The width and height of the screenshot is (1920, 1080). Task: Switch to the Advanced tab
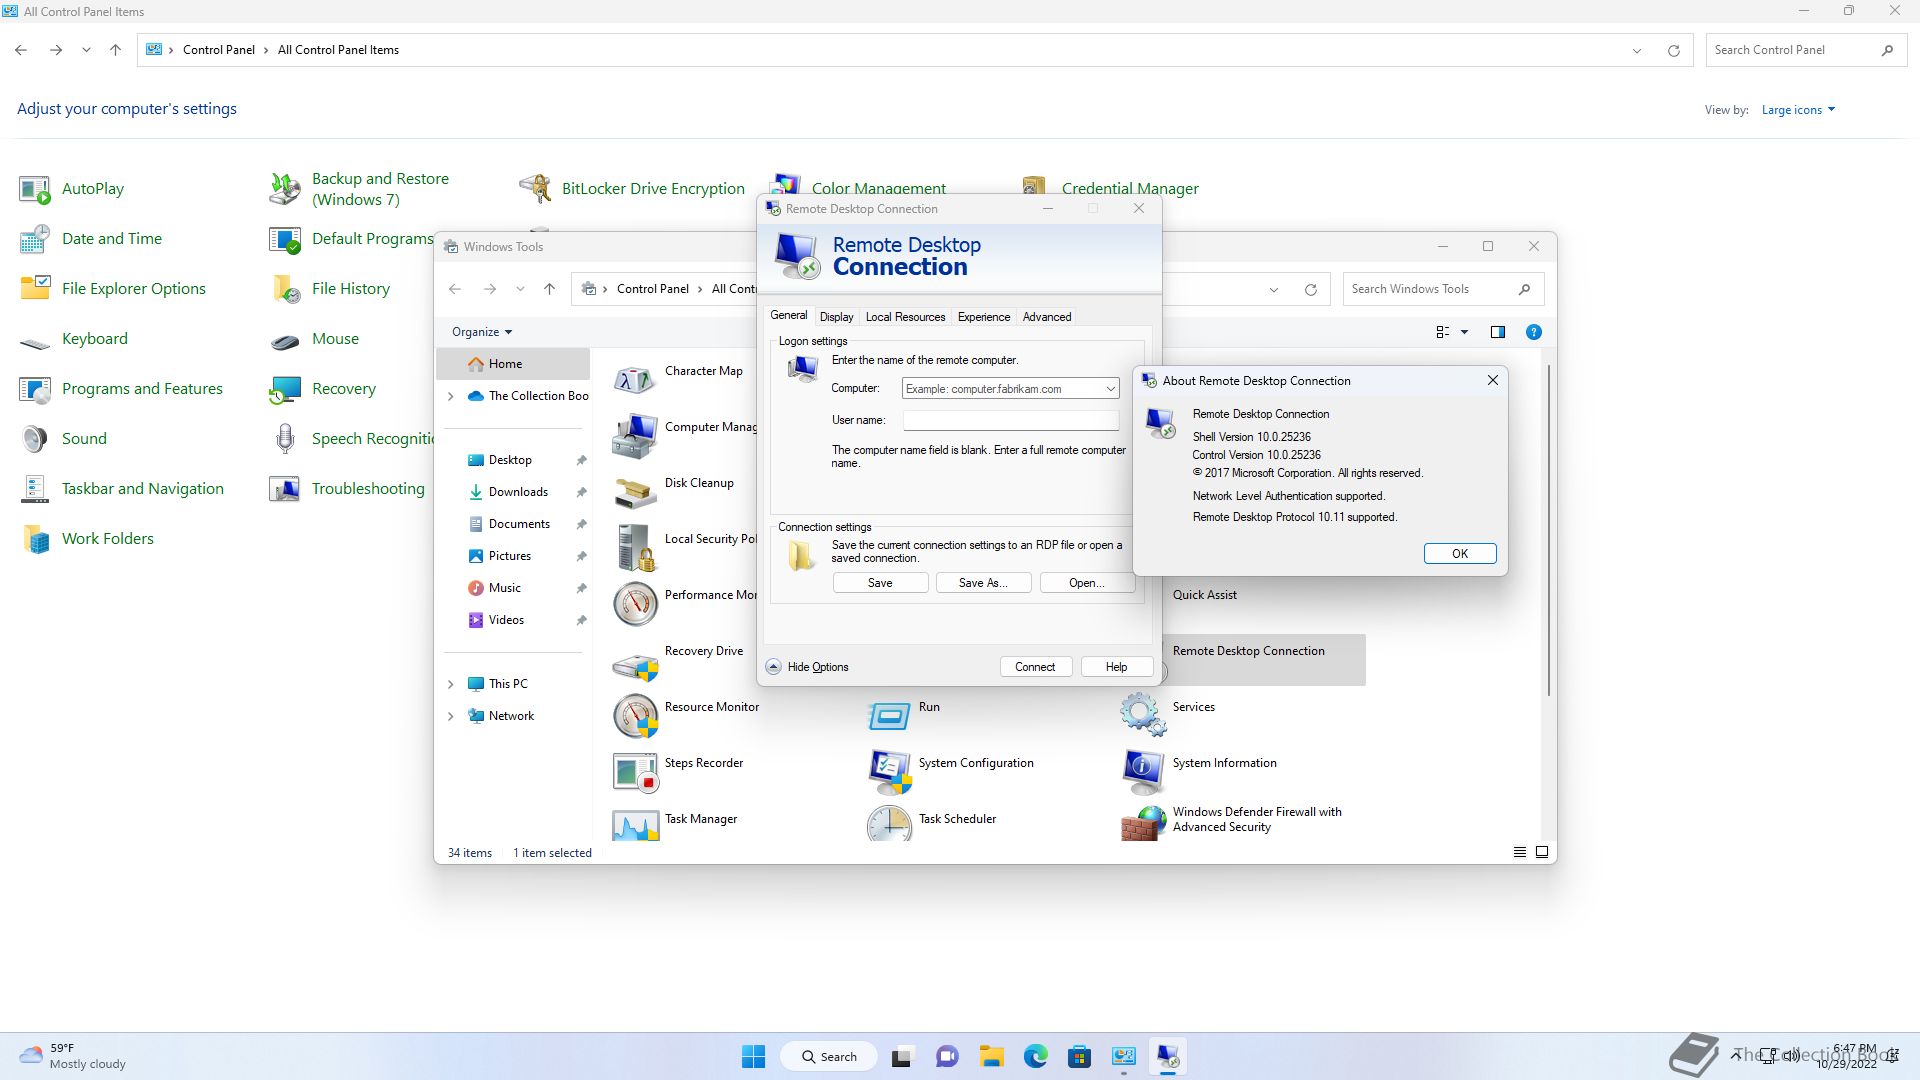pos(1047,317)
